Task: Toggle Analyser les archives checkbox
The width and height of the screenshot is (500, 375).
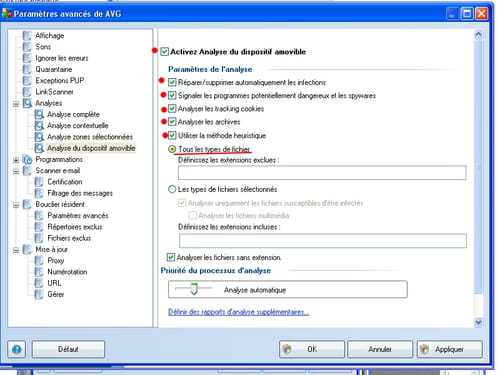Action: (x=172, y=122)
